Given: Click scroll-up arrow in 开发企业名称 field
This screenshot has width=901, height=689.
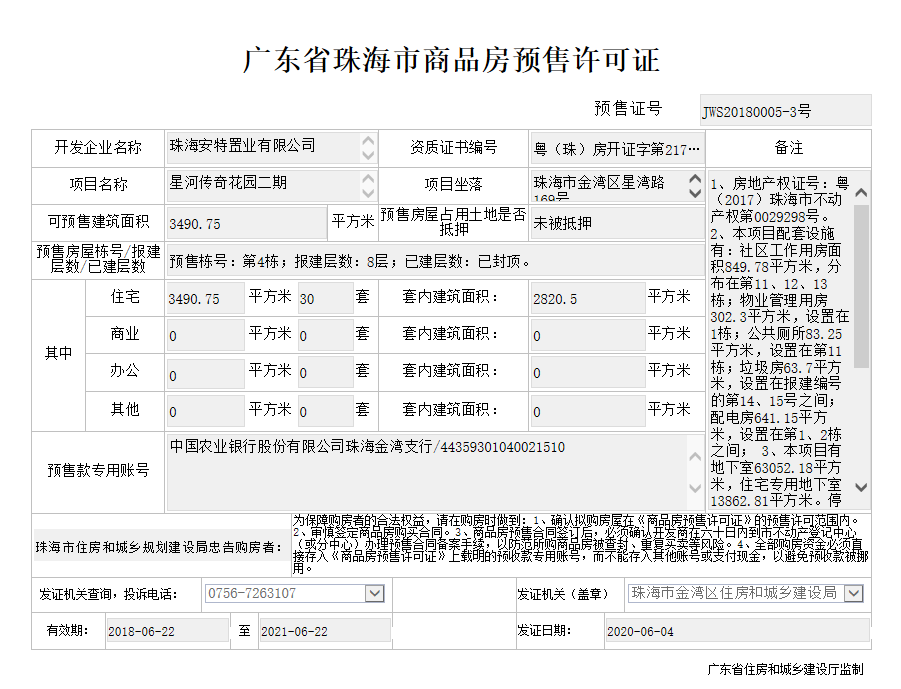Looking at the screenshot, I should tap(368, 141).
